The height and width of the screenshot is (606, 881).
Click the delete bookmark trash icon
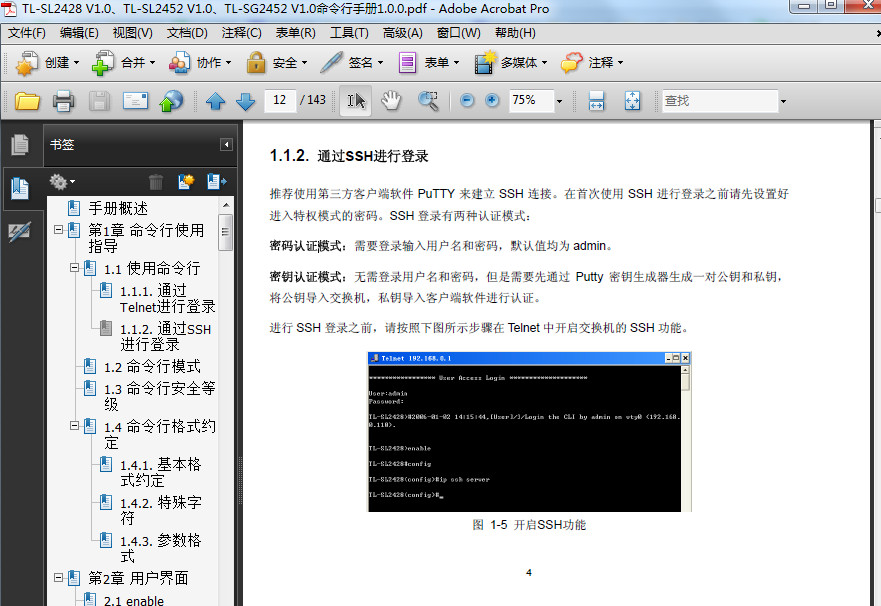[156, 181]
